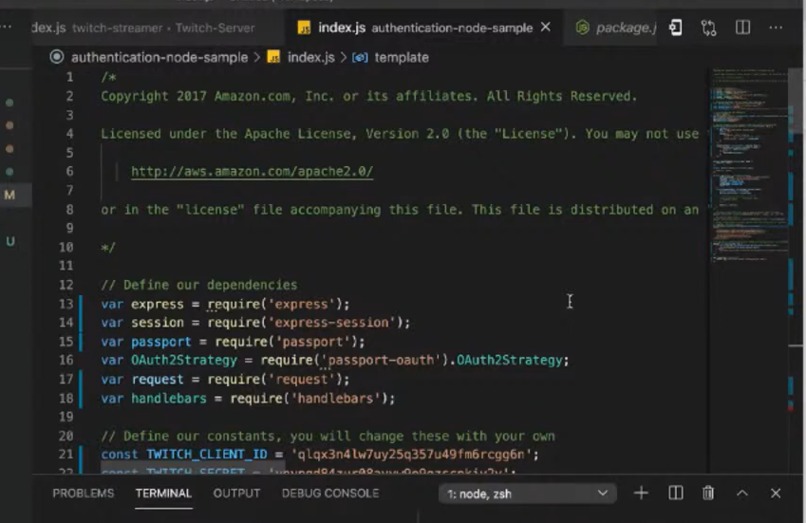The image size is (806, 523).
Task: Click the 'handlebars' variable on line 18
Action: 169,398
